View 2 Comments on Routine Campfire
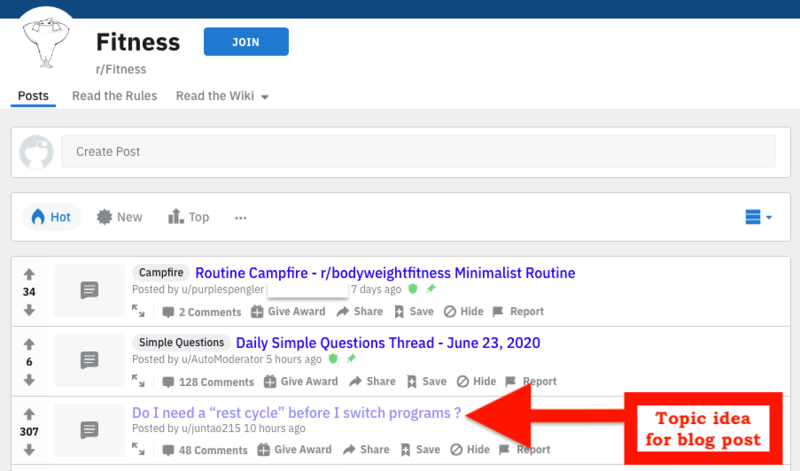 [x=202, y=312]
